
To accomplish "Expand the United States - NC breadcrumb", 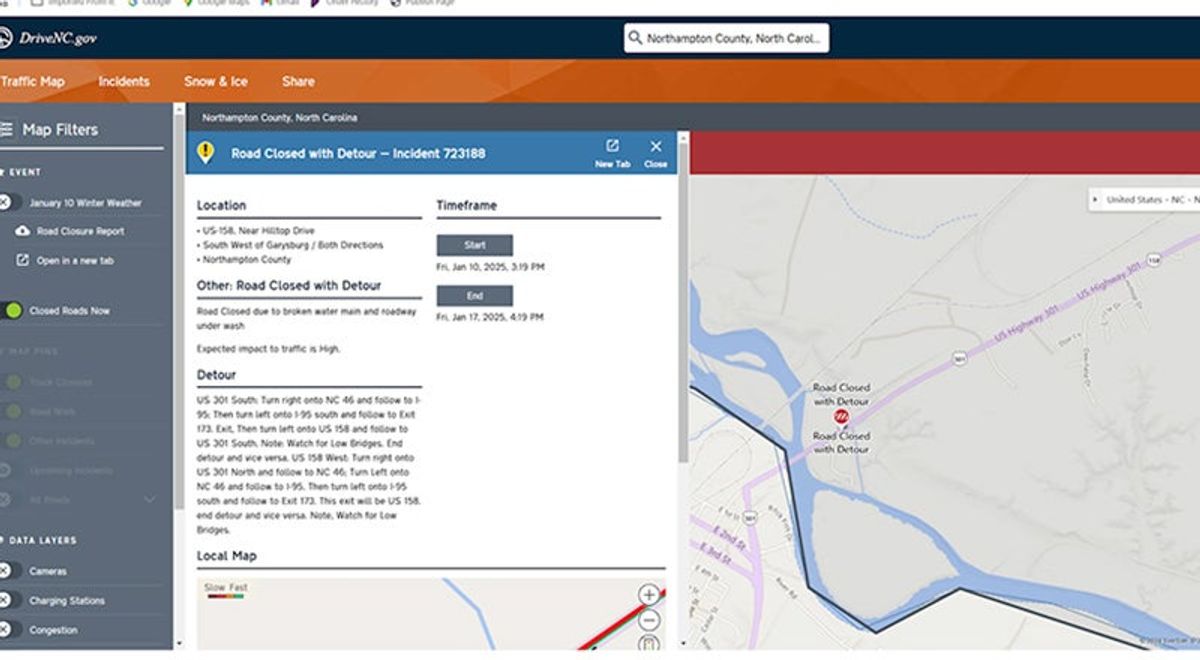I will (x=1096, y=200).
